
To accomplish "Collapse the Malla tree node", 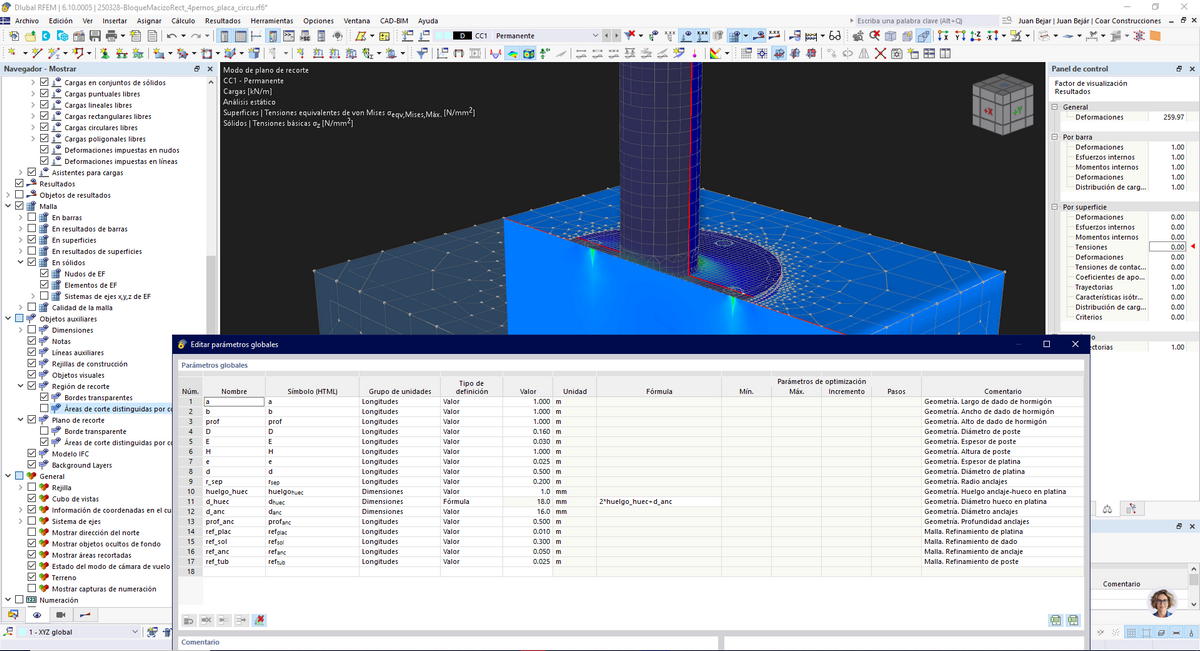I will (7, 206).
